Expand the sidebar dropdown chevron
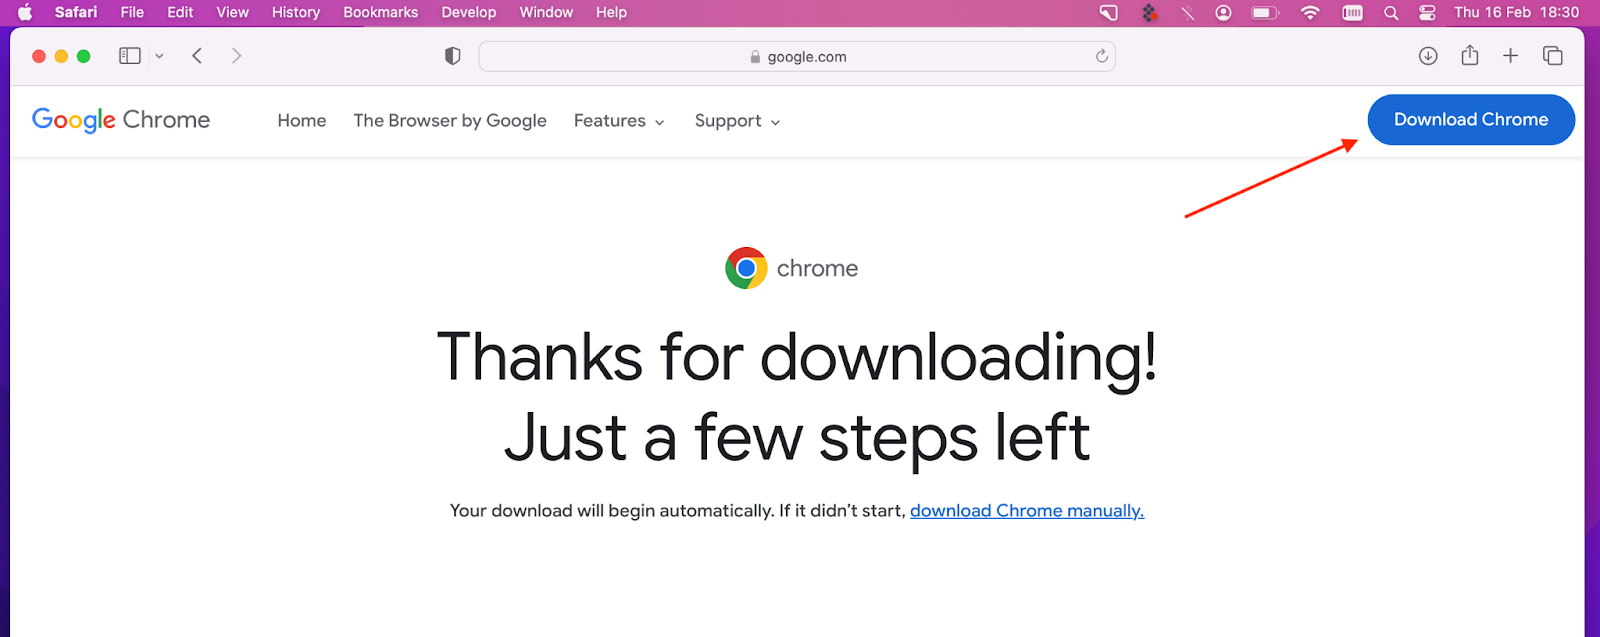This screenshot has width=1600, height=637. (x=159, y=56)
